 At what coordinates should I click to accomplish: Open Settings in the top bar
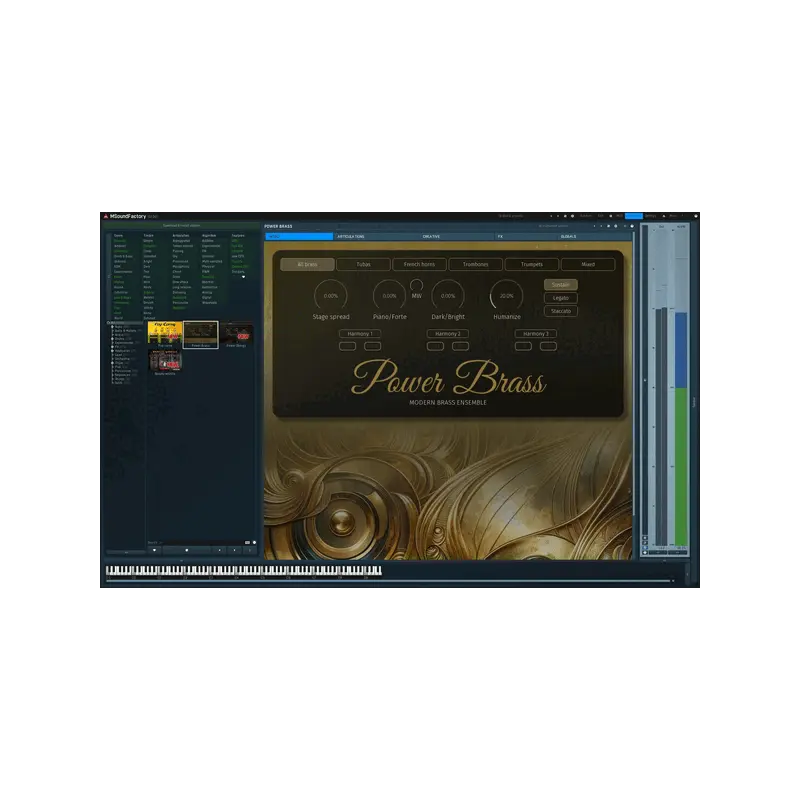[x=651, y=216]
